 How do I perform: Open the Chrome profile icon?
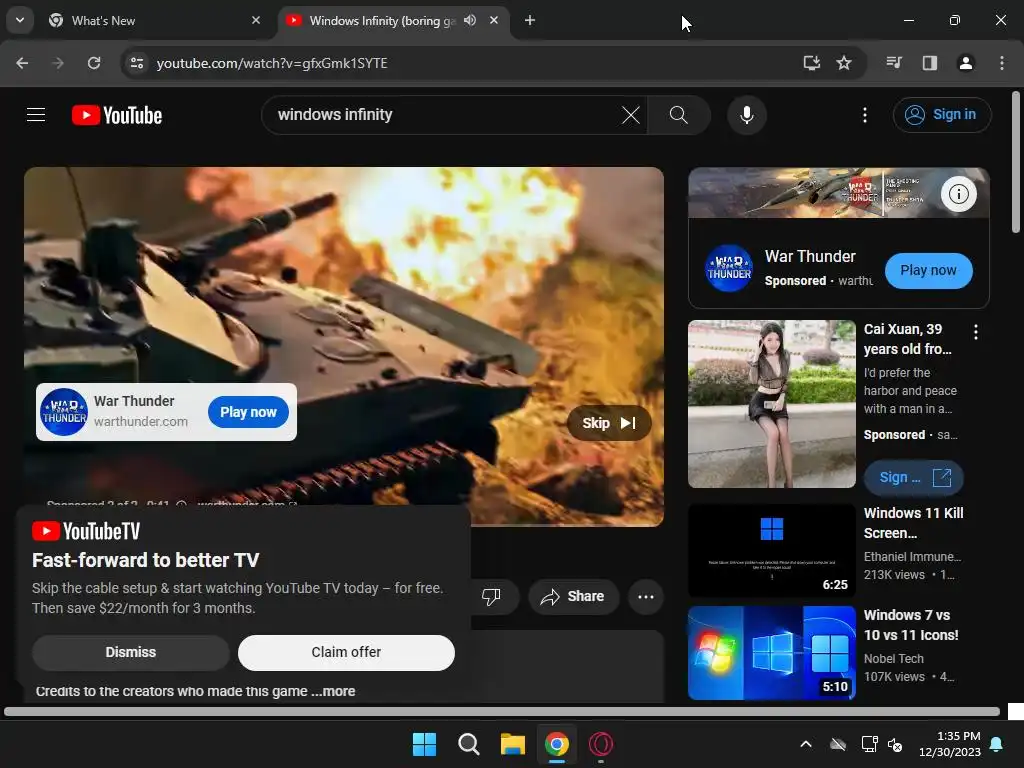(965, 63)
